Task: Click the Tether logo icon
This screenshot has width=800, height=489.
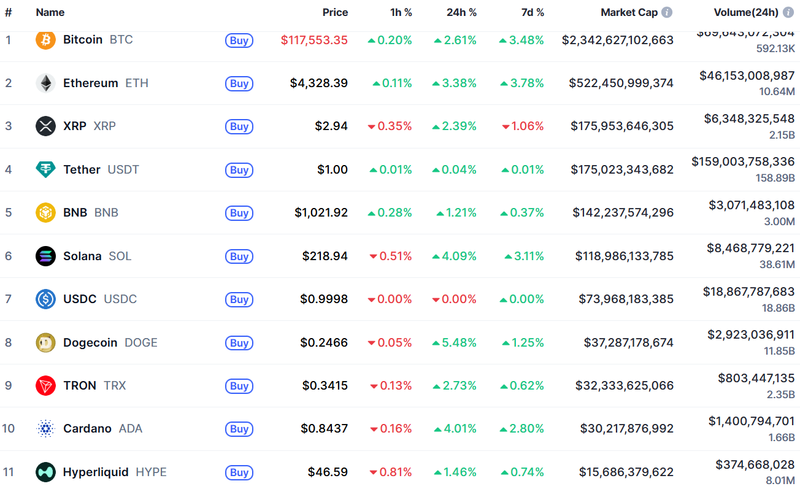Action: coord(46,169)
